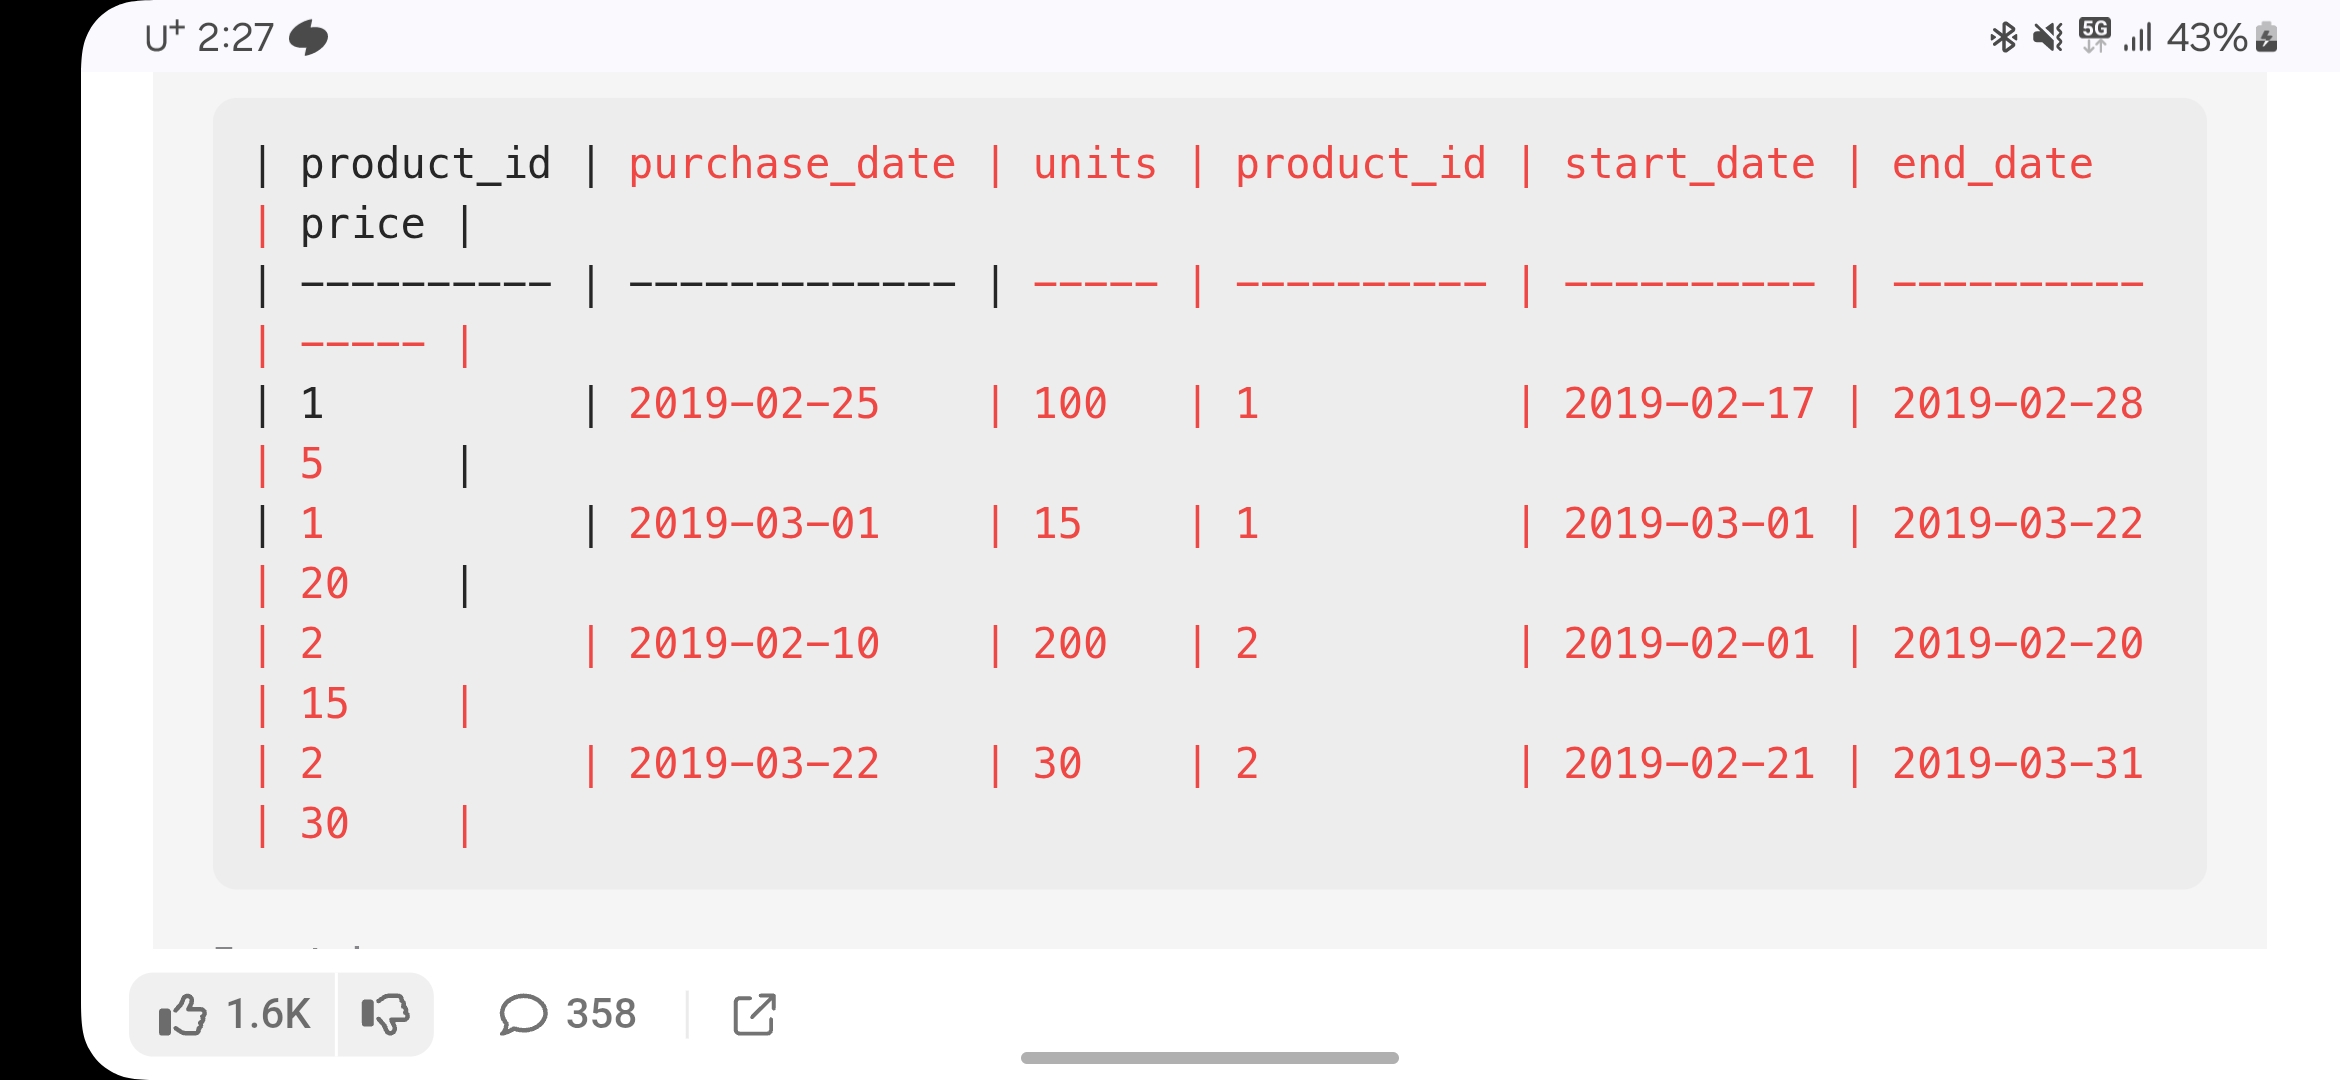Select the 2019-02-25 purchase date cell
The width and height of the screenshot is (2340, 1080).
[754, 404]
